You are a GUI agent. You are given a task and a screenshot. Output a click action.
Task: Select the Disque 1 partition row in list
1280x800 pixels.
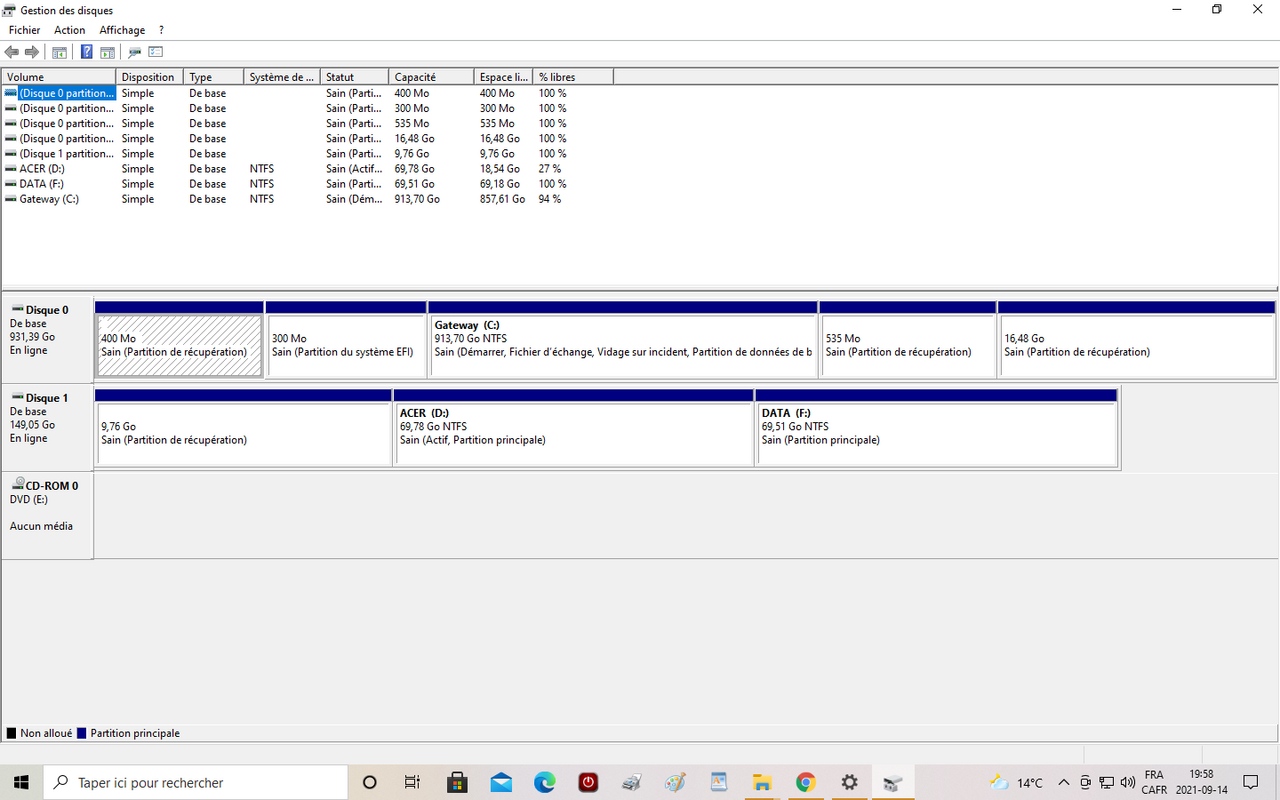[x=308, y=154]
